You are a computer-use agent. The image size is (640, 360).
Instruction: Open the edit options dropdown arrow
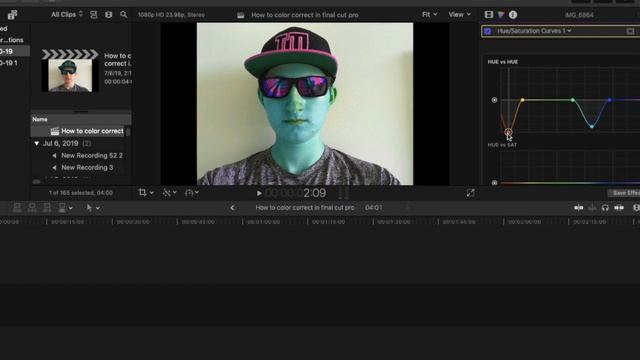71,208
